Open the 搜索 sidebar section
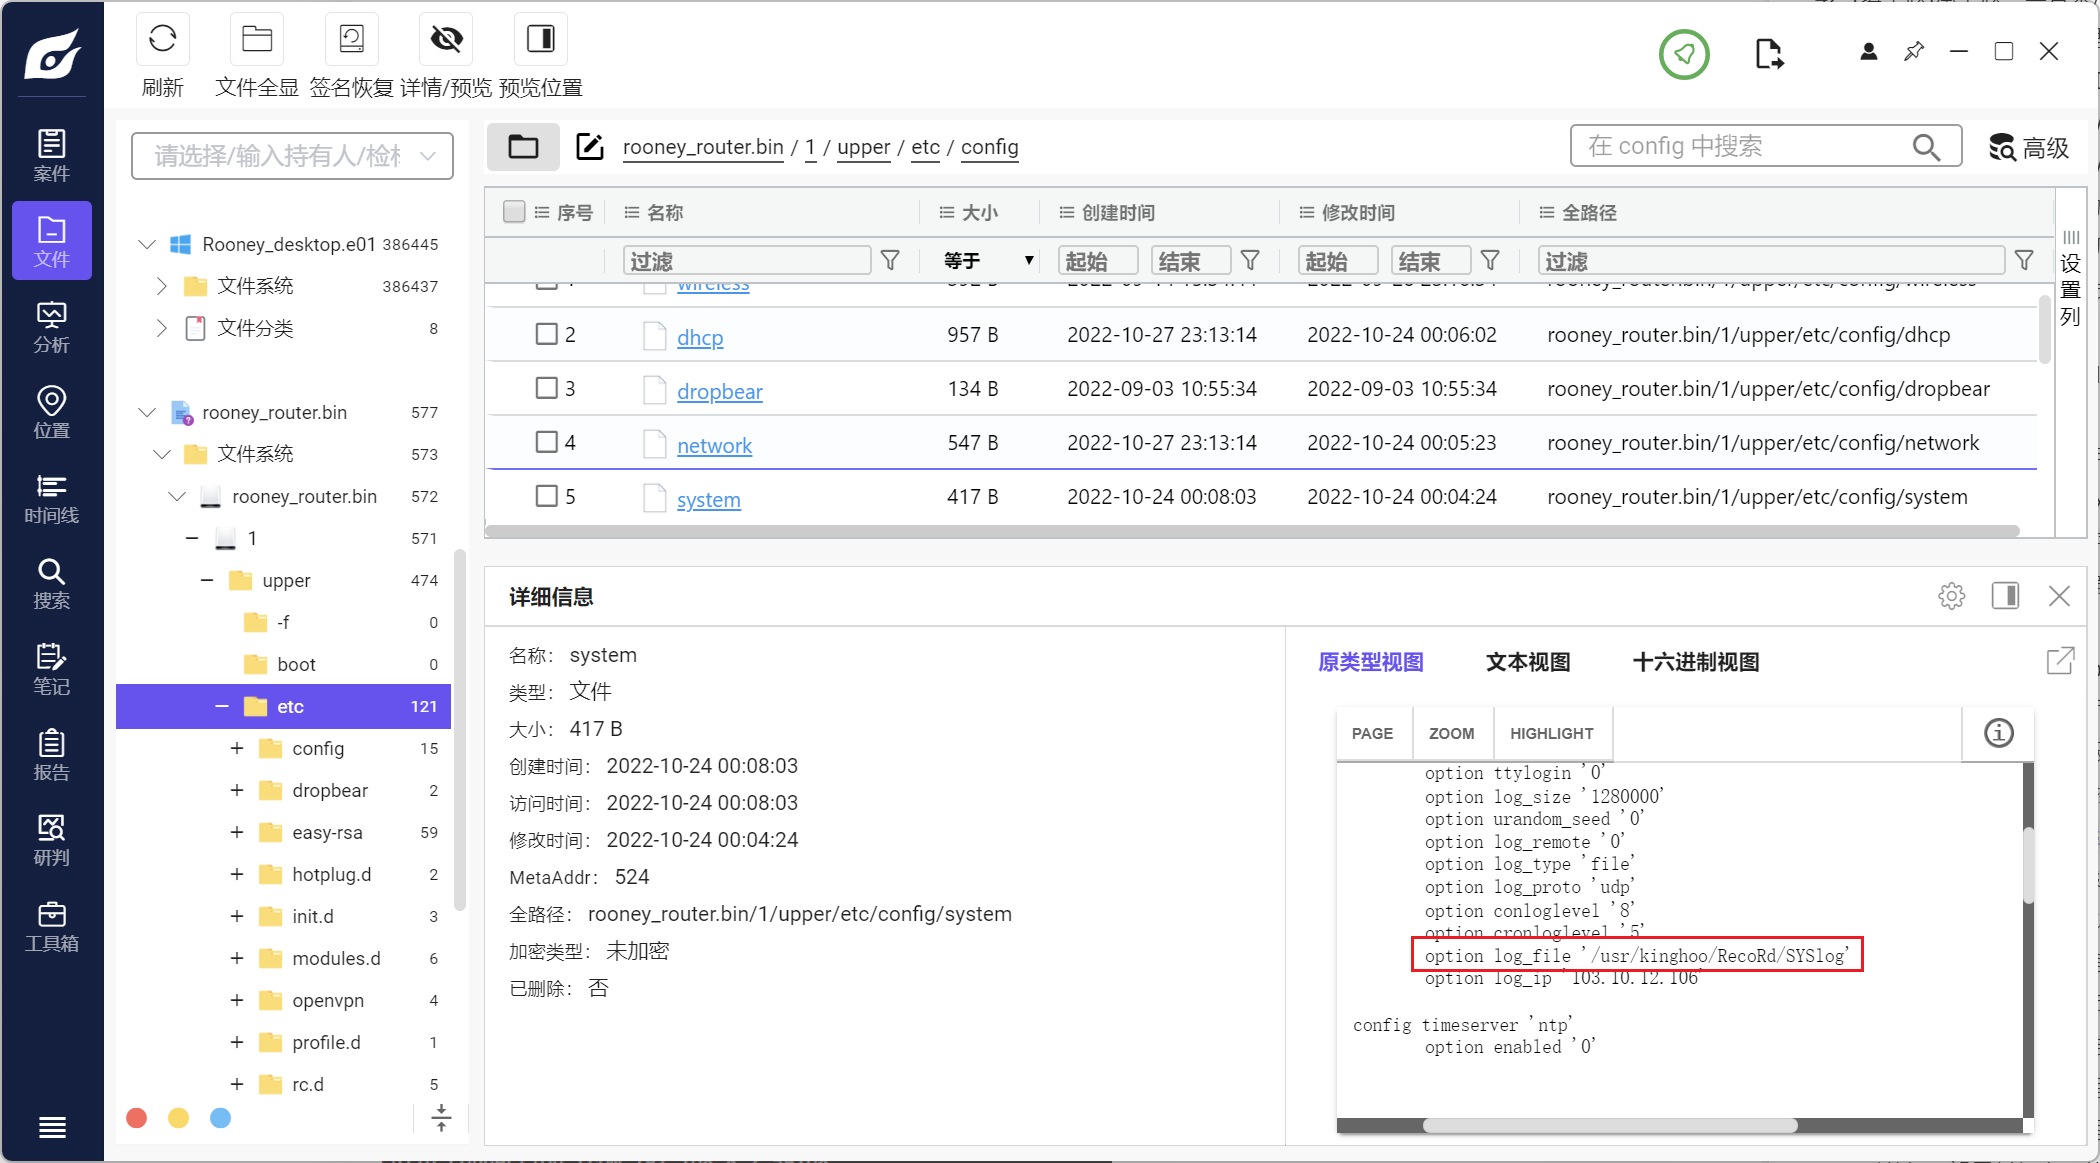The image size is (2100, 1163). [x=52, y=583]
